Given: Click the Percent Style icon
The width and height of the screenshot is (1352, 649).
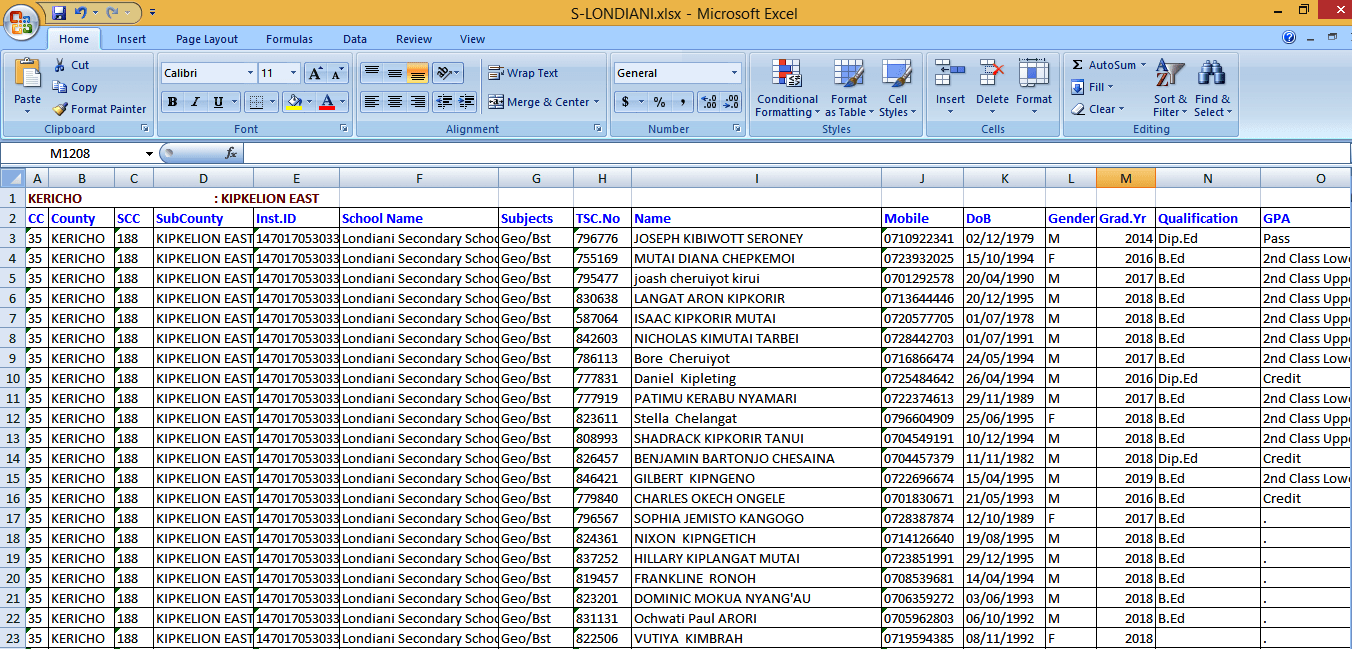Looking at the screenshot, I should pos(659,102).
